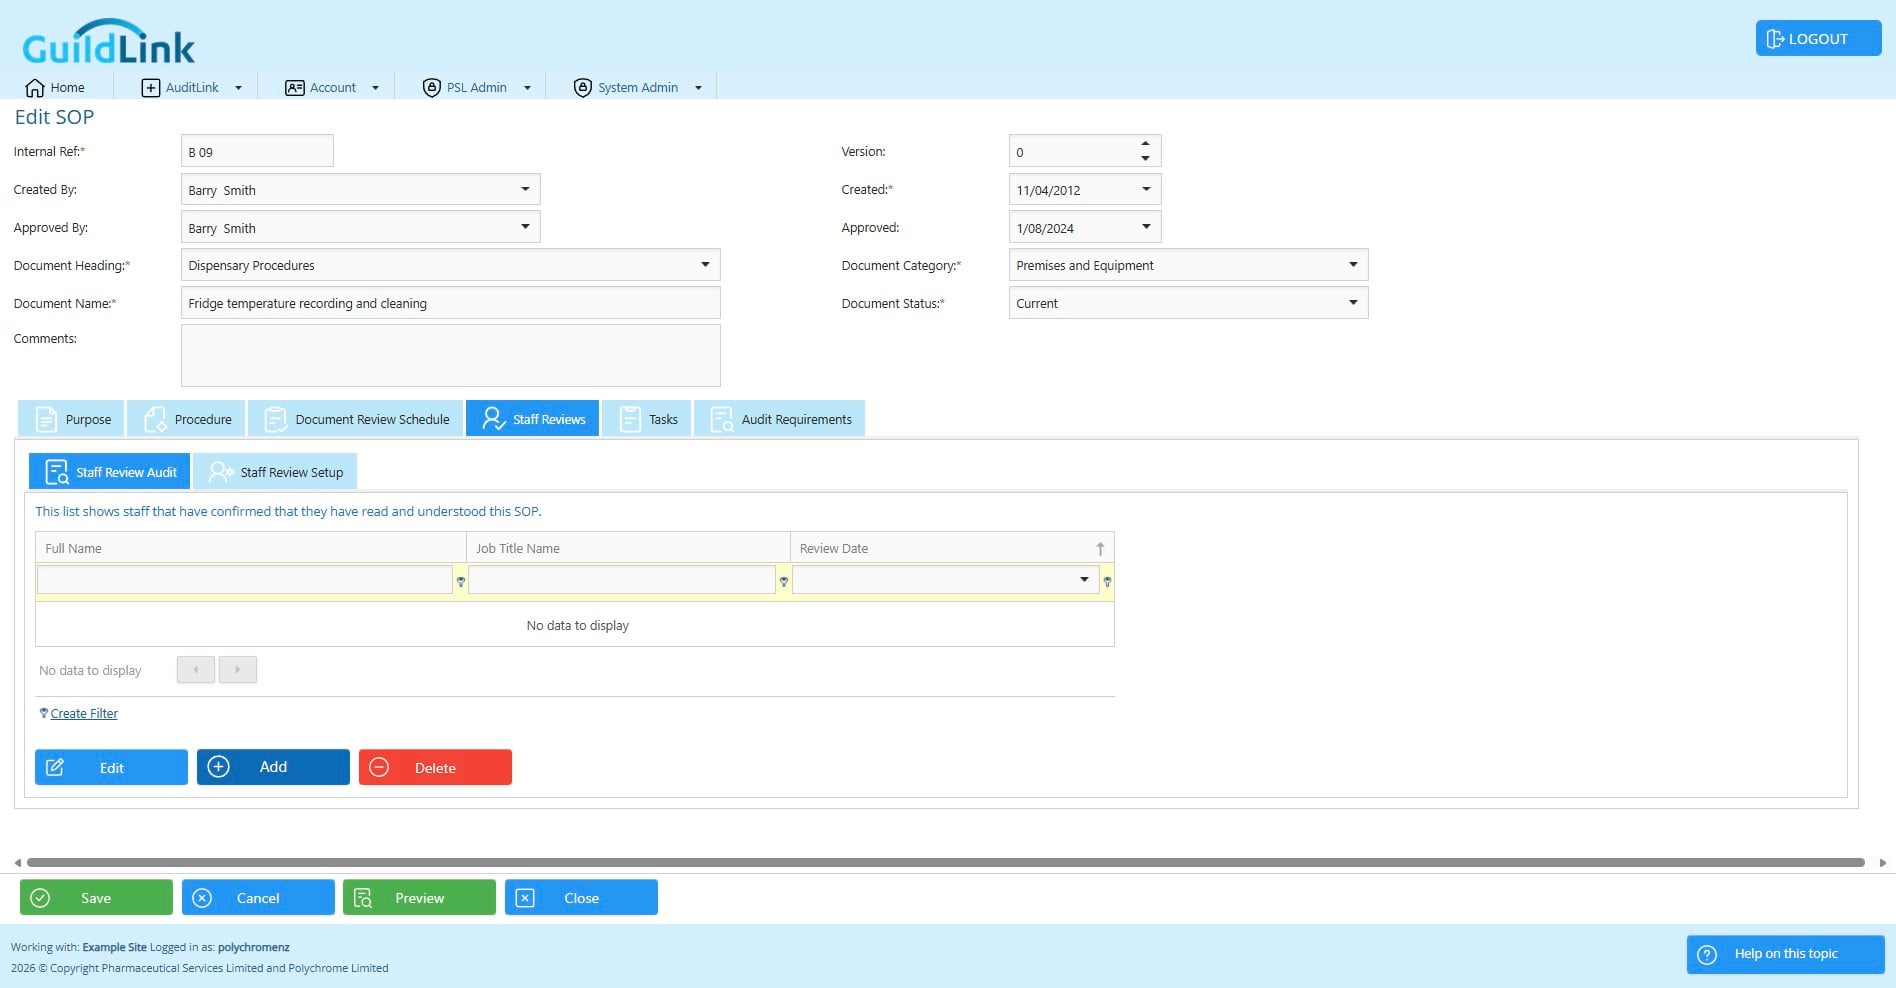The width and height of the screenshot is (1896, 988).
Task: Open the Document Review Schedule tab
Action: (x=356, y=419)
